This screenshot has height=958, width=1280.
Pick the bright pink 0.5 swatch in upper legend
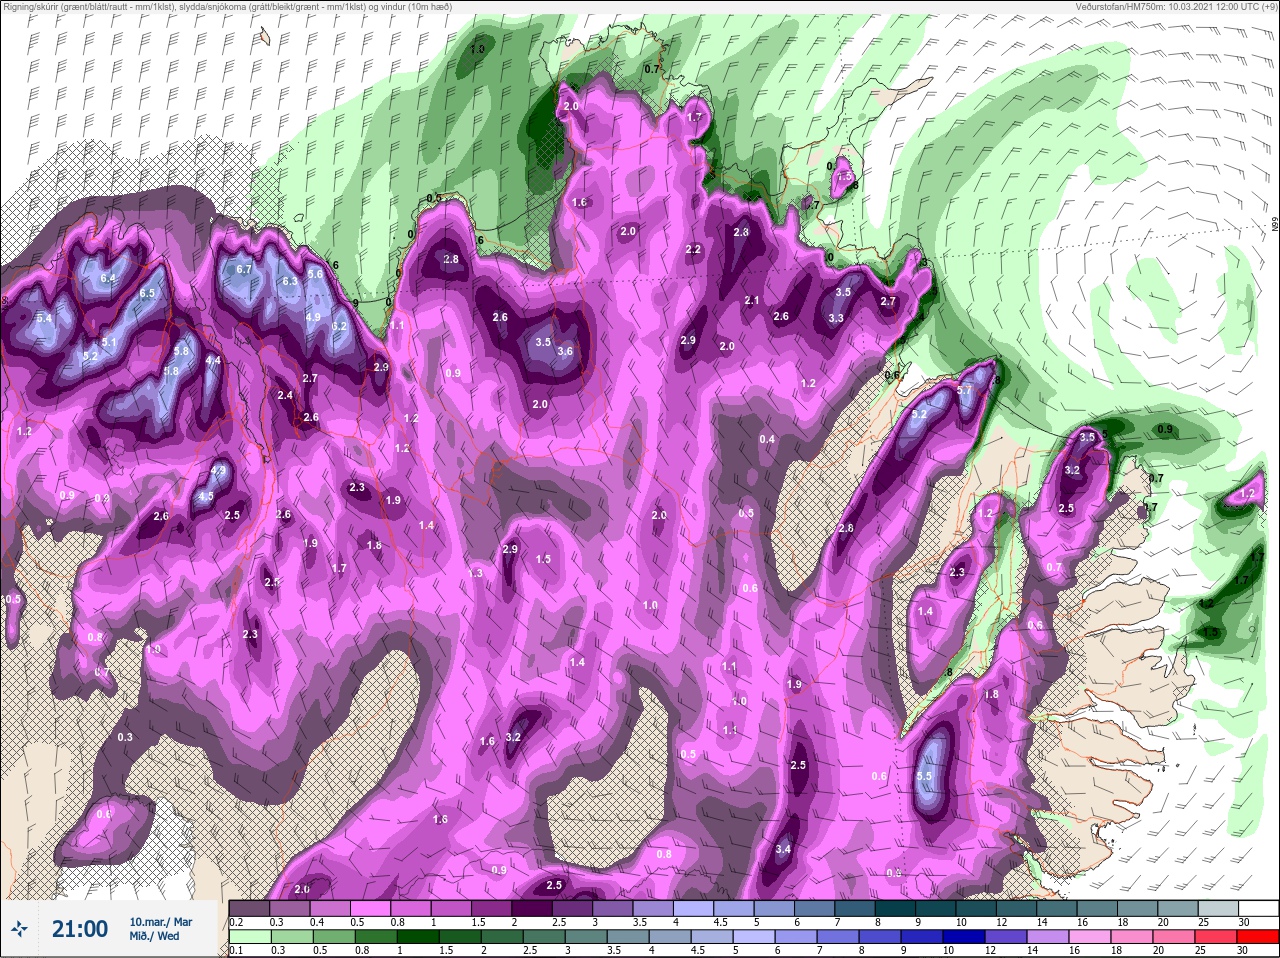(372, 908)
